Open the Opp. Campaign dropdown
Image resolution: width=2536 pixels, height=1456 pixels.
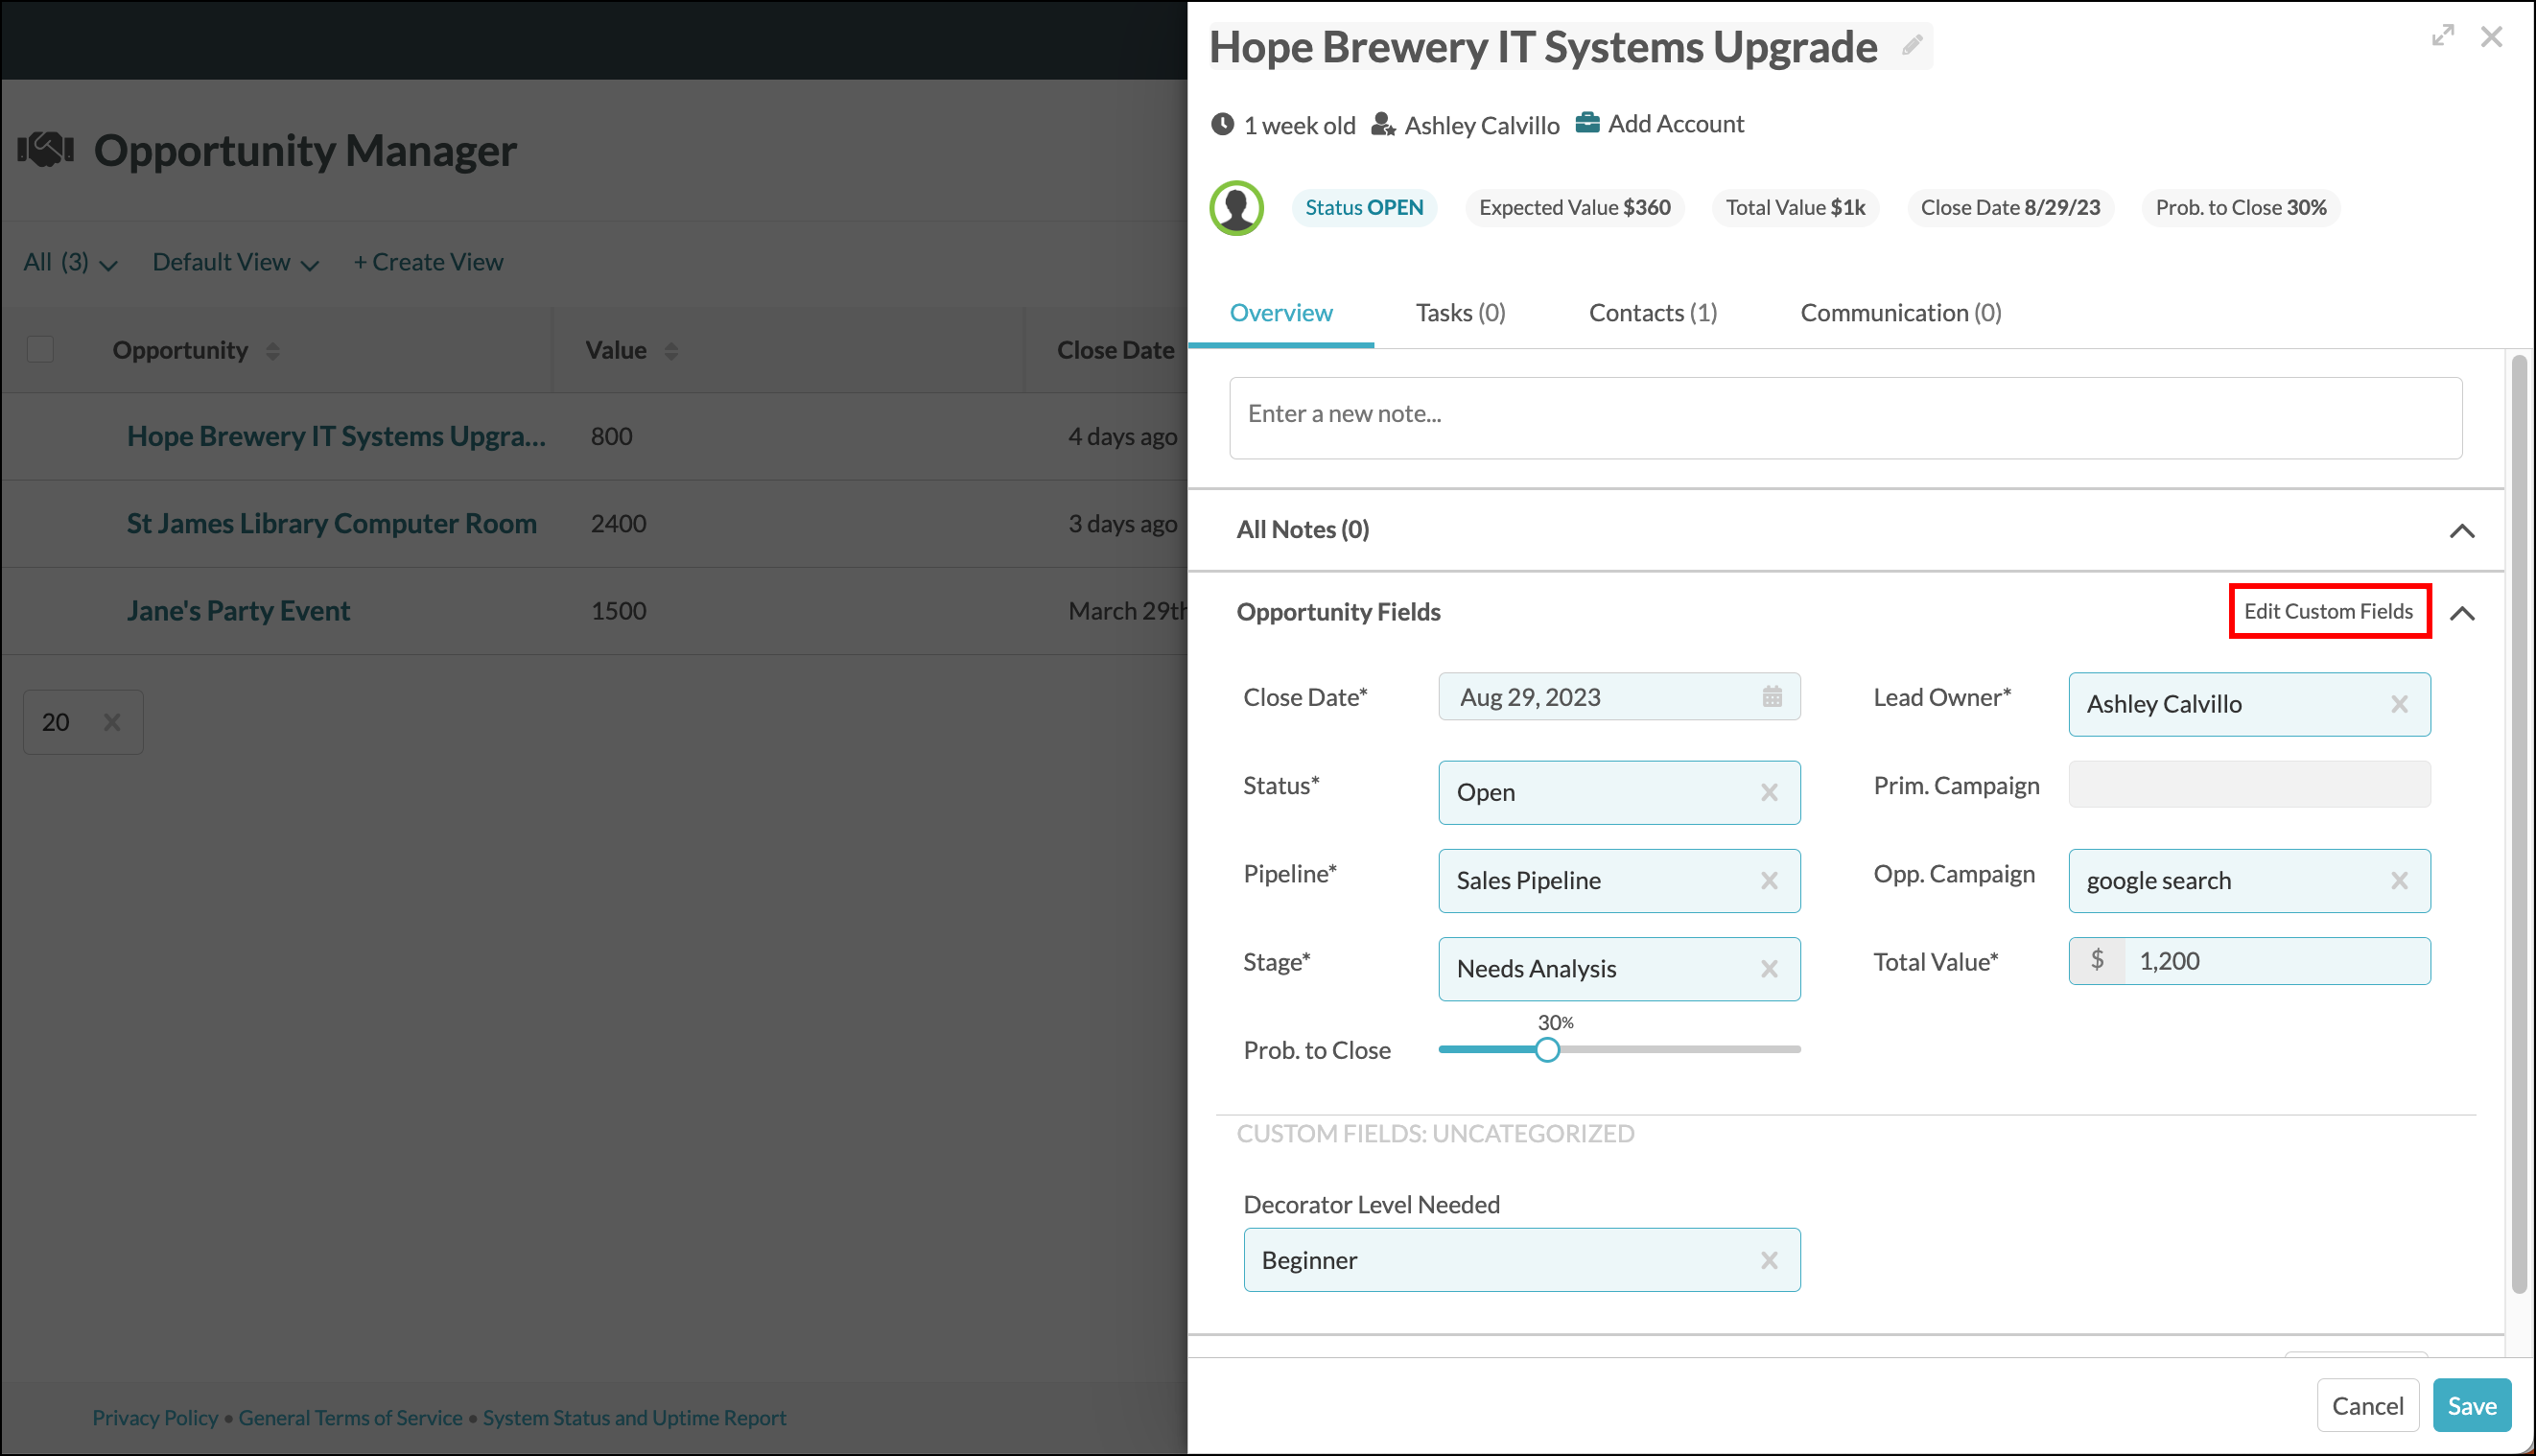(x=2249, y=881)
